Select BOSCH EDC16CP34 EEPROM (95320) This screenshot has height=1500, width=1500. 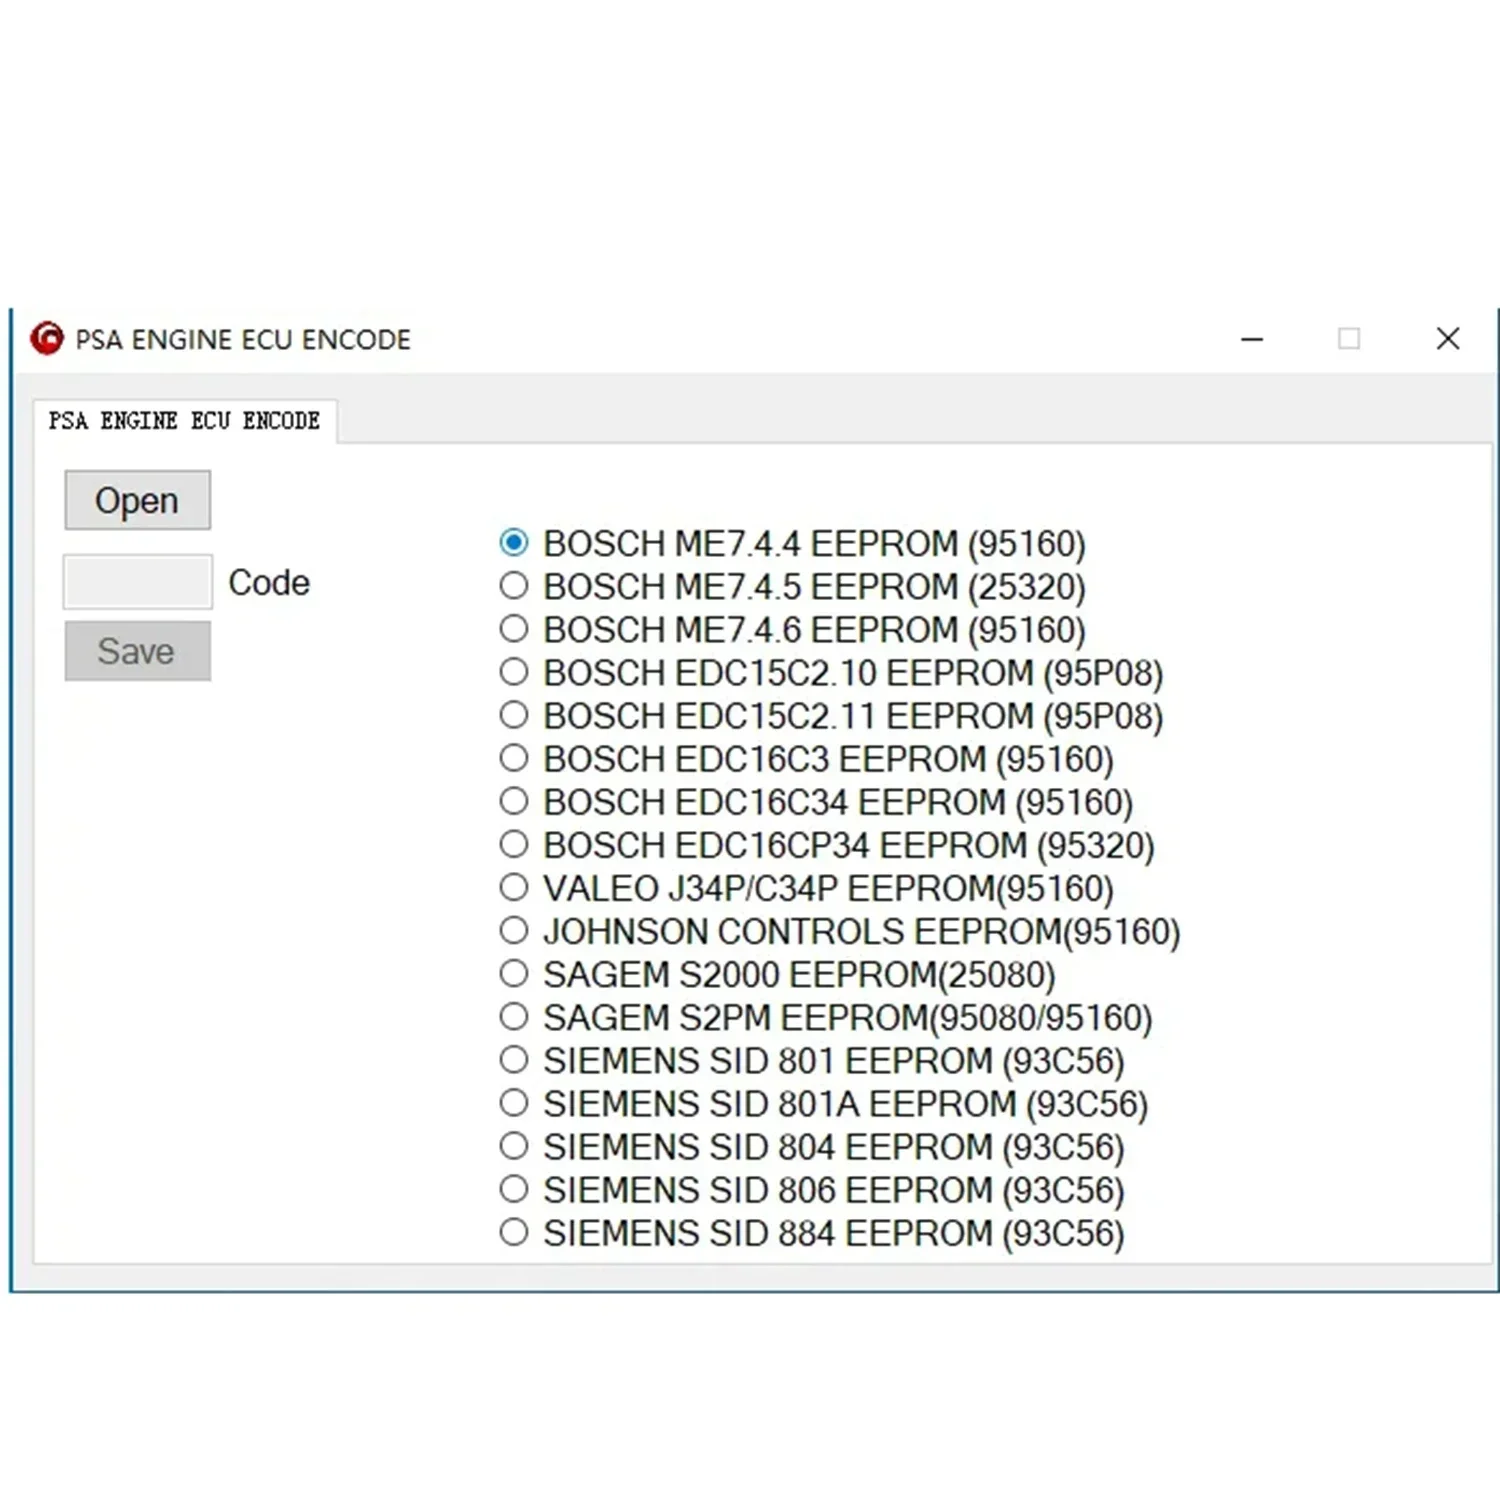coord(827,845)
